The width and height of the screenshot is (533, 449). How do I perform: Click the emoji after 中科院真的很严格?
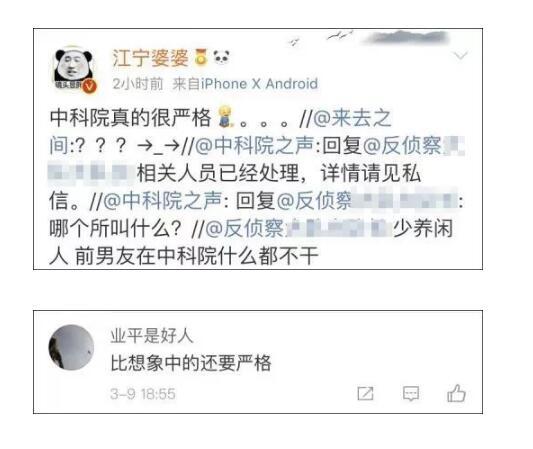coord(225,117)
